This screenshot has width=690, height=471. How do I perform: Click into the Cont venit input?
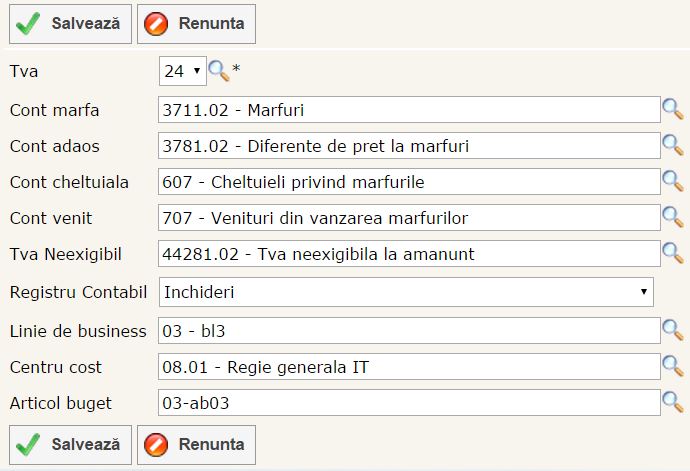click(409, 218)
